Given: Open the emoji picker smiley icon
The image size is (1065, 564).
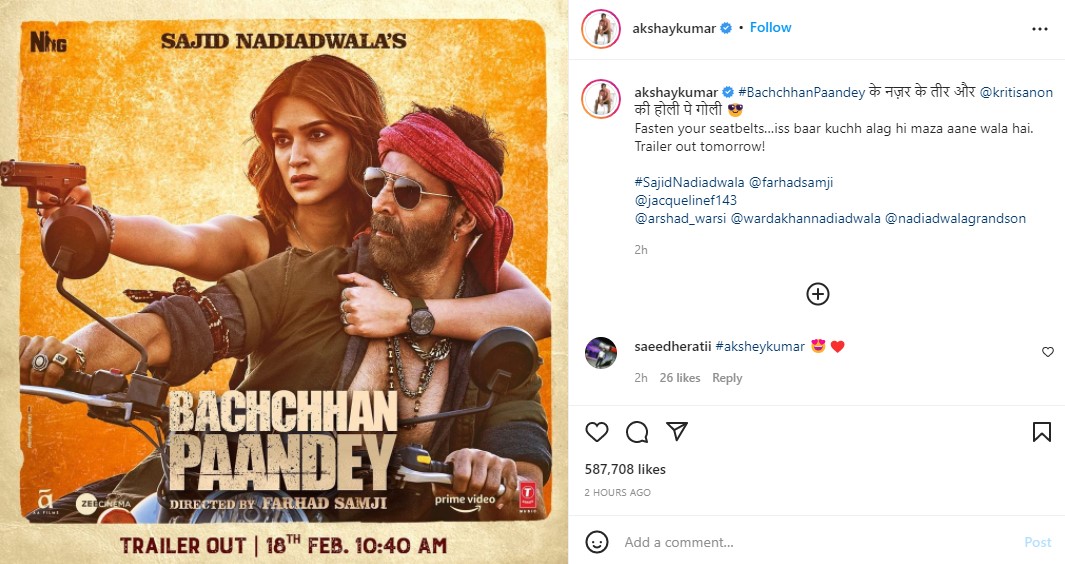Looking at the screenshot, I should pos(596,542).
